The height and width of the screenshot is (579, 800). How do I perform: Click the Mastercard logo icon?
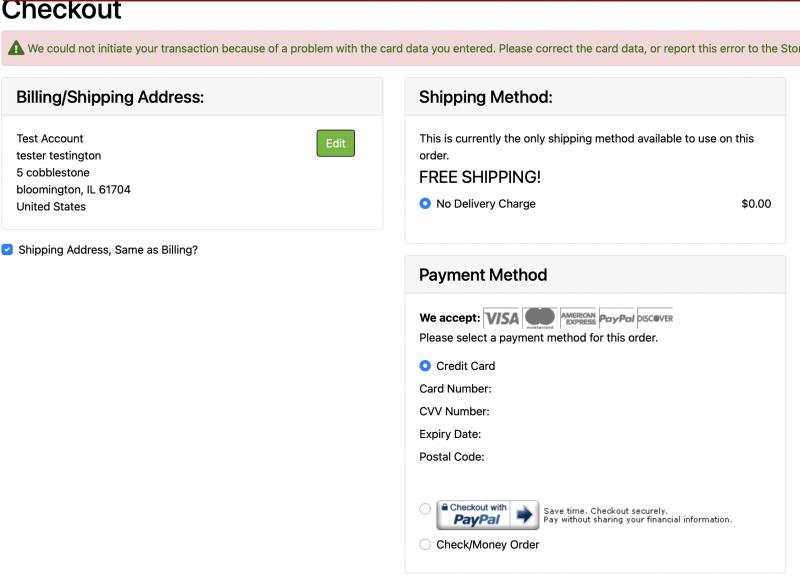[x=540, y=318]
